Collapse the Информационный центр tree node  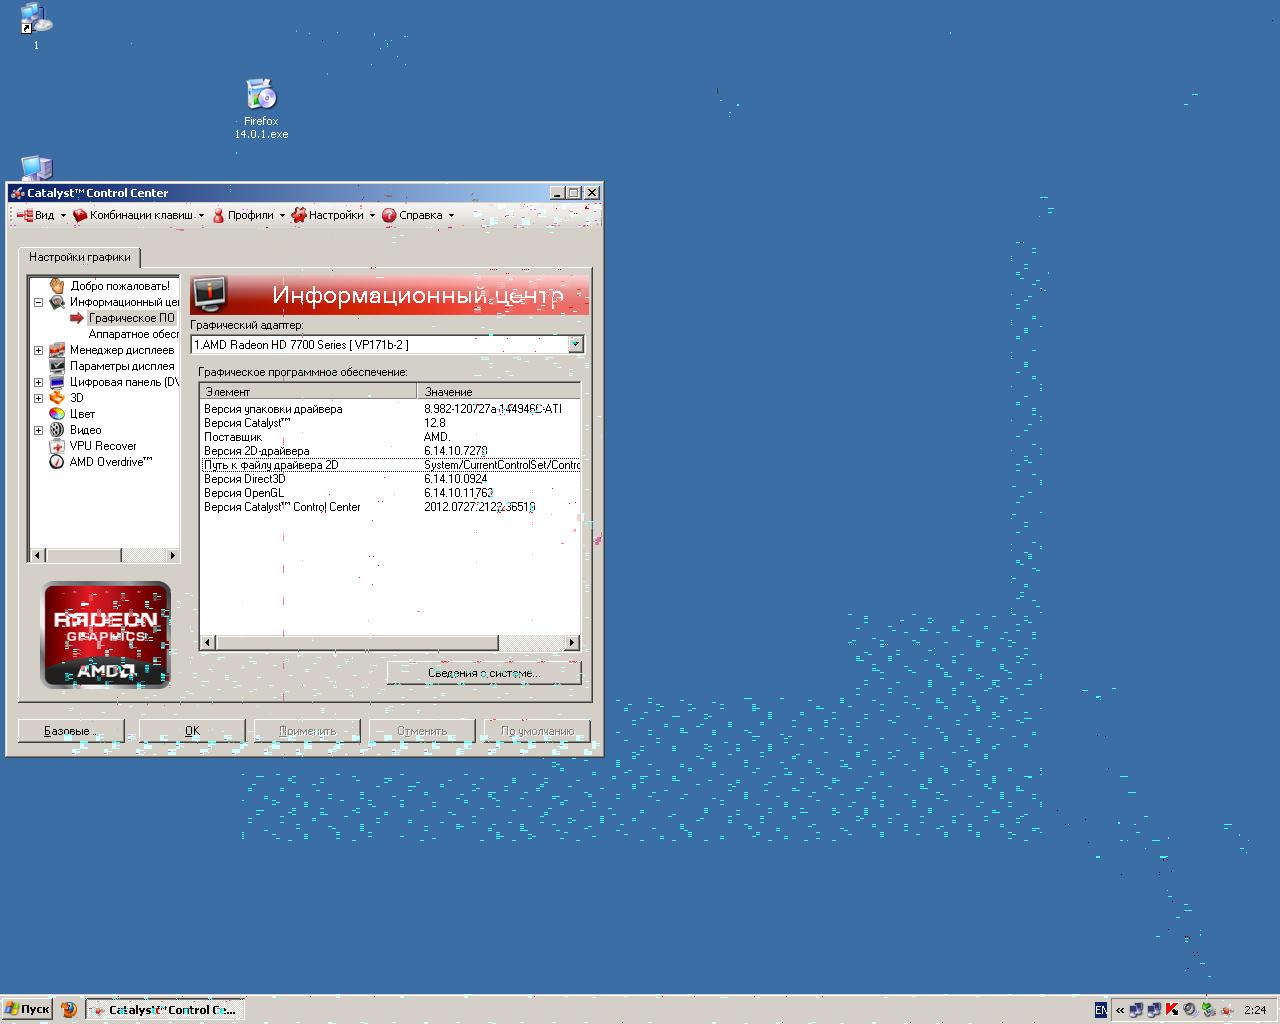(x=39, y=302)
